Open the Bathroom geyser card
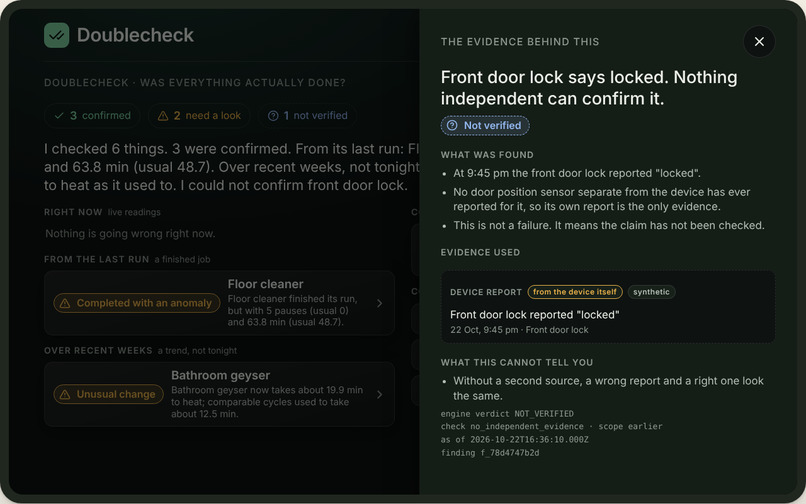 click(219, 394)
